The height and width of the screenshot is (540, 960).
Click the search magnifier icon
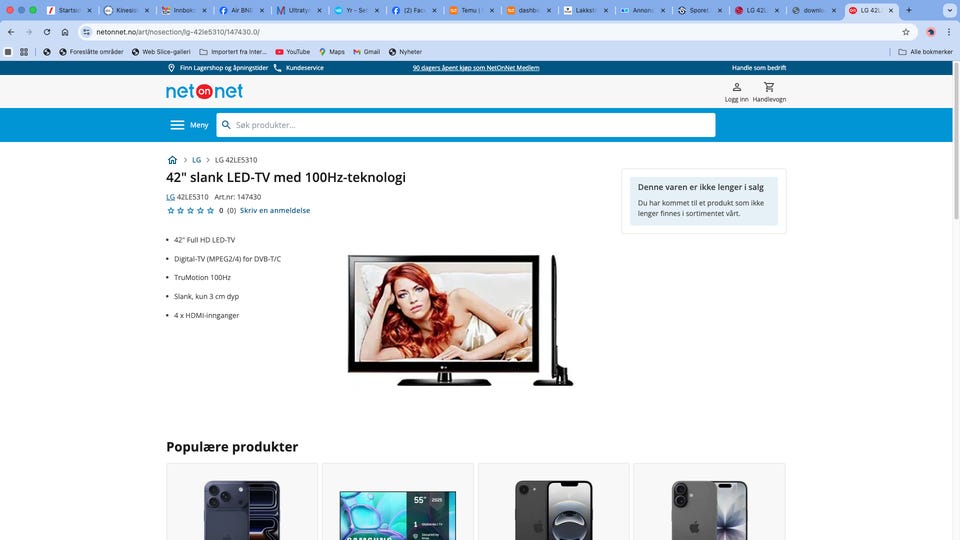(x=226, y=125)
